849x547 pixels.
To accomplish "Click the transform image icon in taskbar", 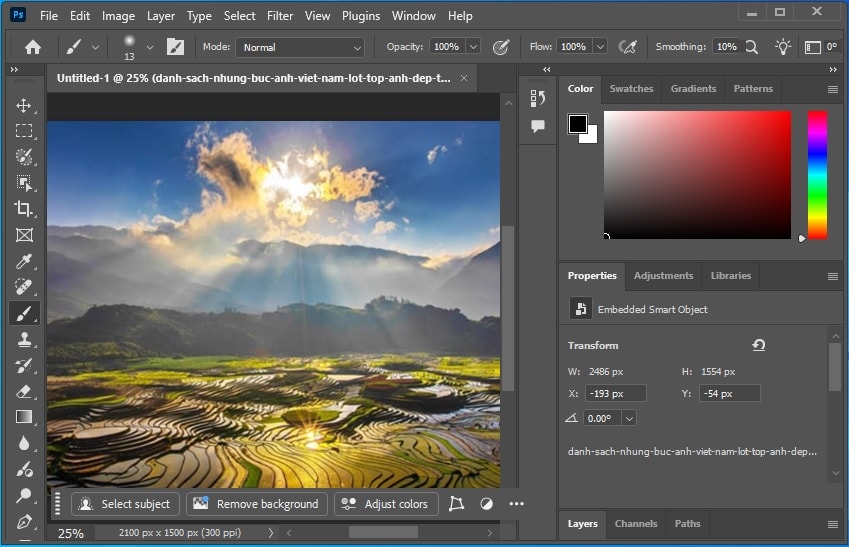I will [x=456, y=504].
